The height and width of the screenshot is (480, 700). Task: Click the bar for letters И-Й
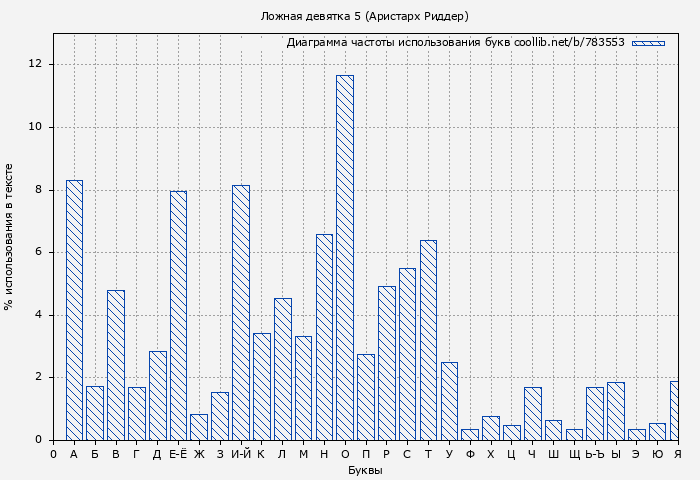click(x=241, y=312)
